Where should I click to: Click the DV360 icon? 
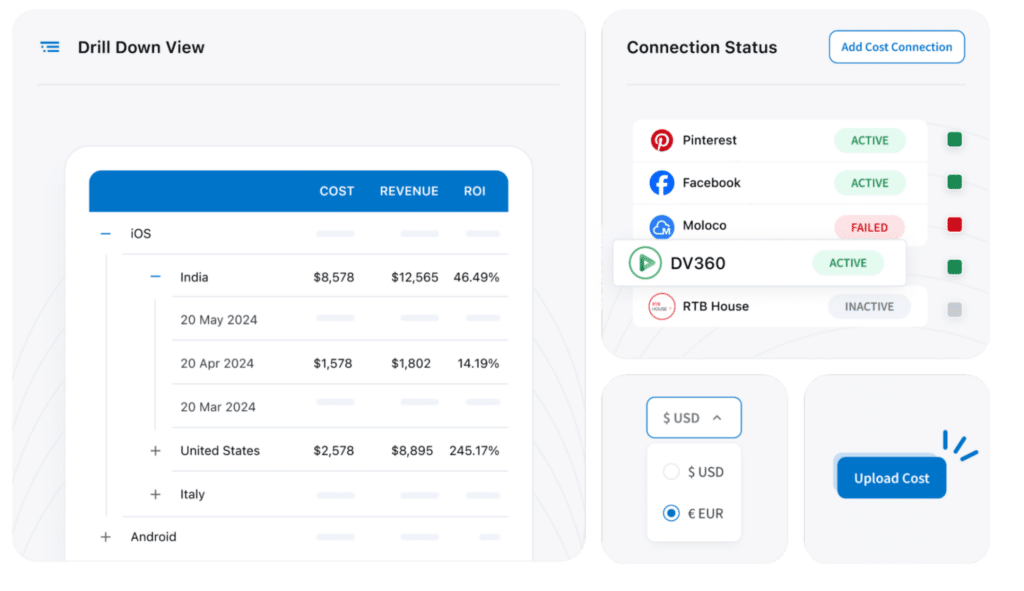[x=646, y=262]
